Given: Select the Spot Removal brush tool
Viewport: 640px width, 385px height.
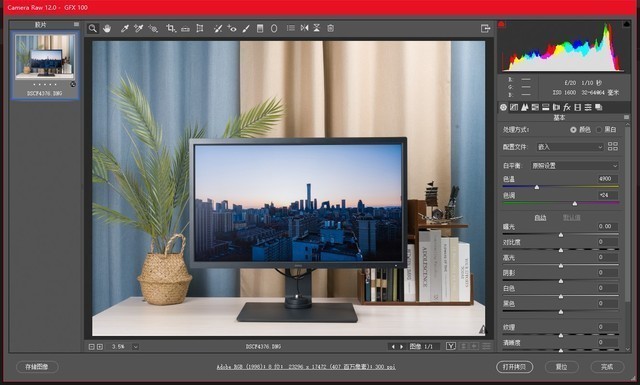Looking at the screenshot, I should point(218,28).
